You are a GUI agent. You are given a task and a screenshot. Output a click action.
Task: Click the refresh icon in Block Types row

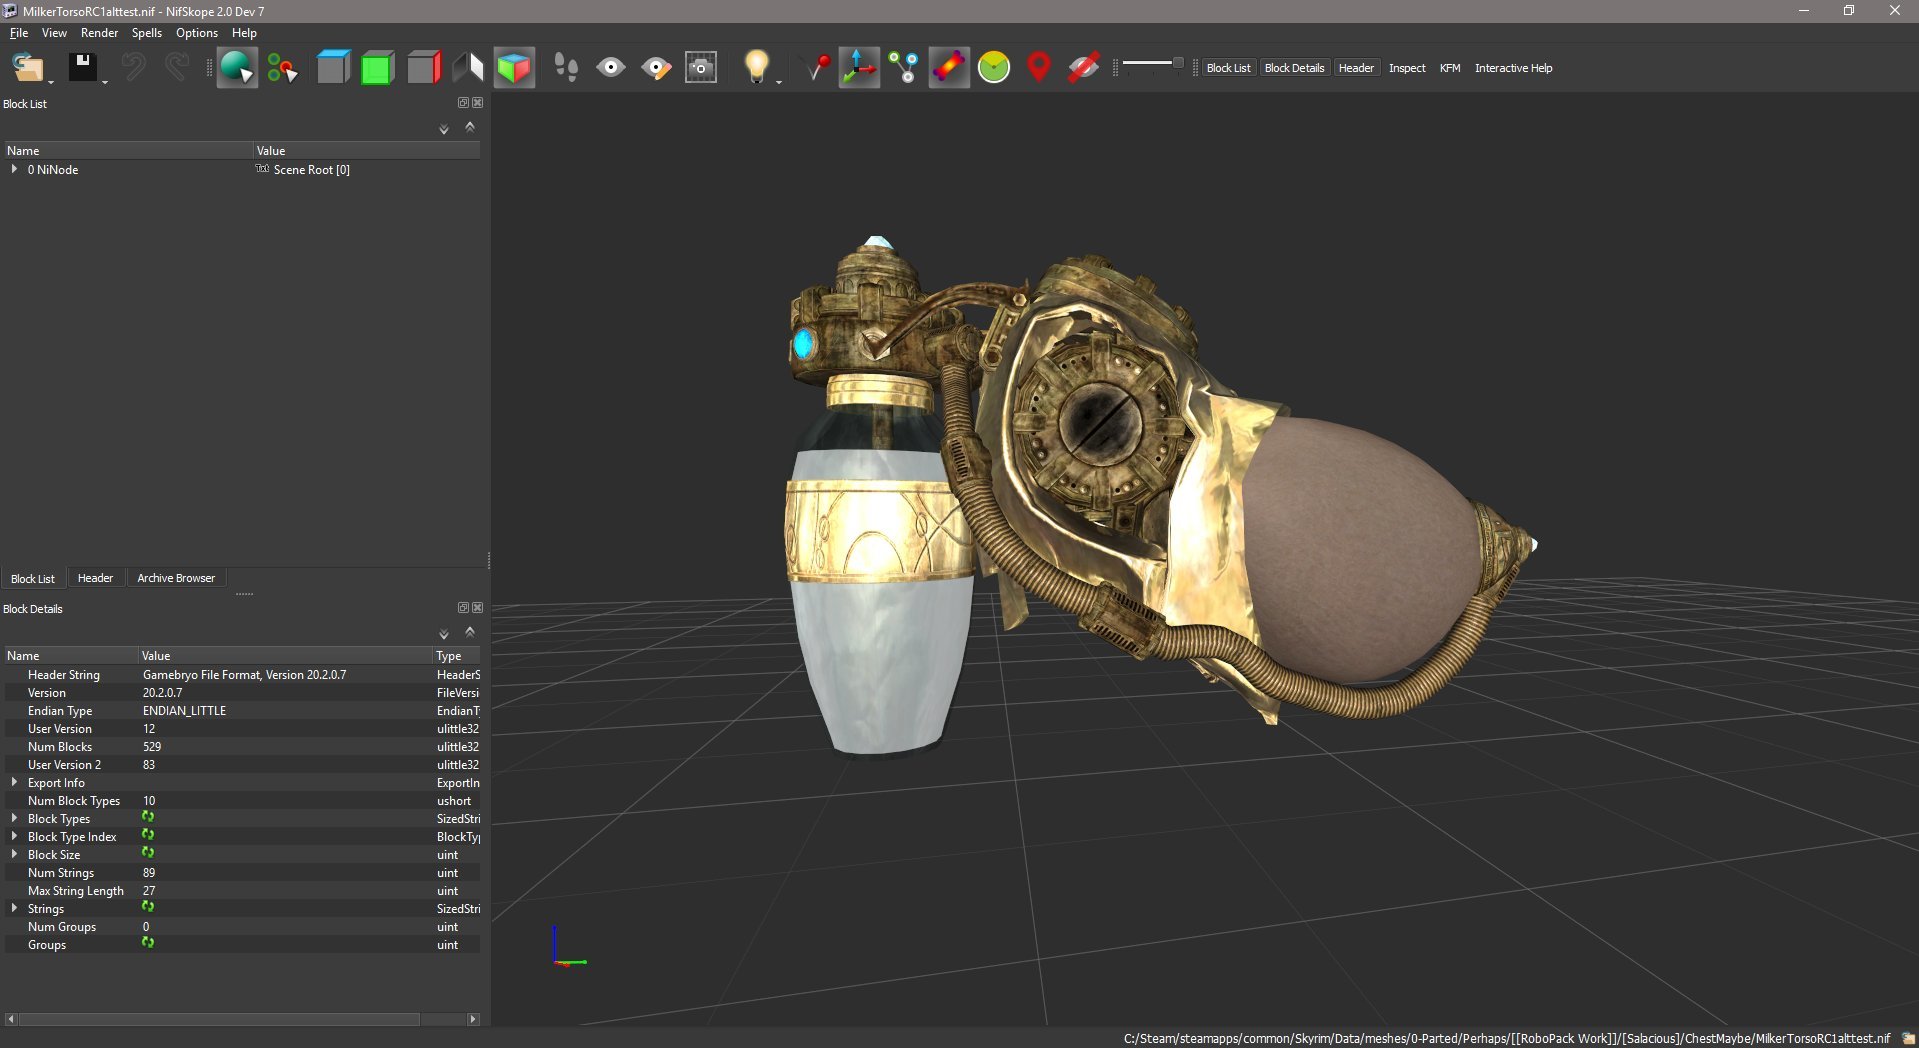pos(148,817)
